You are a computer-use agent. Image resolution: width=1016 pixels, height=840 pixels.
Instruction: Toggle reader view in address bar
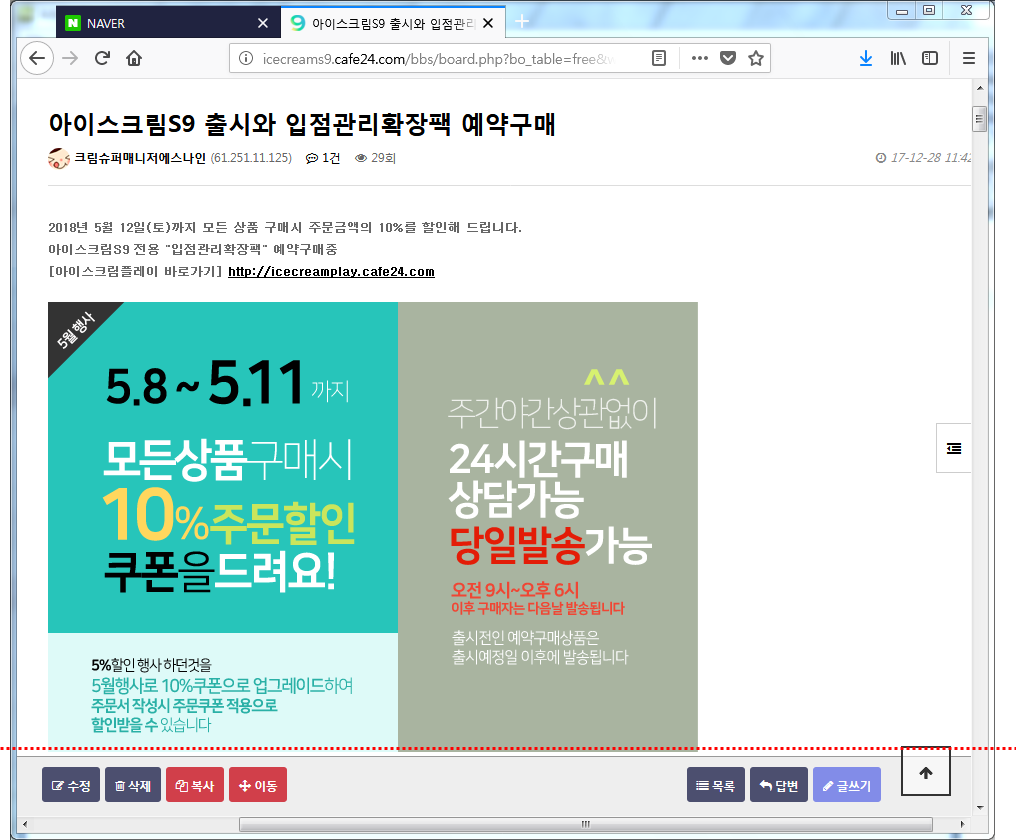659,58
